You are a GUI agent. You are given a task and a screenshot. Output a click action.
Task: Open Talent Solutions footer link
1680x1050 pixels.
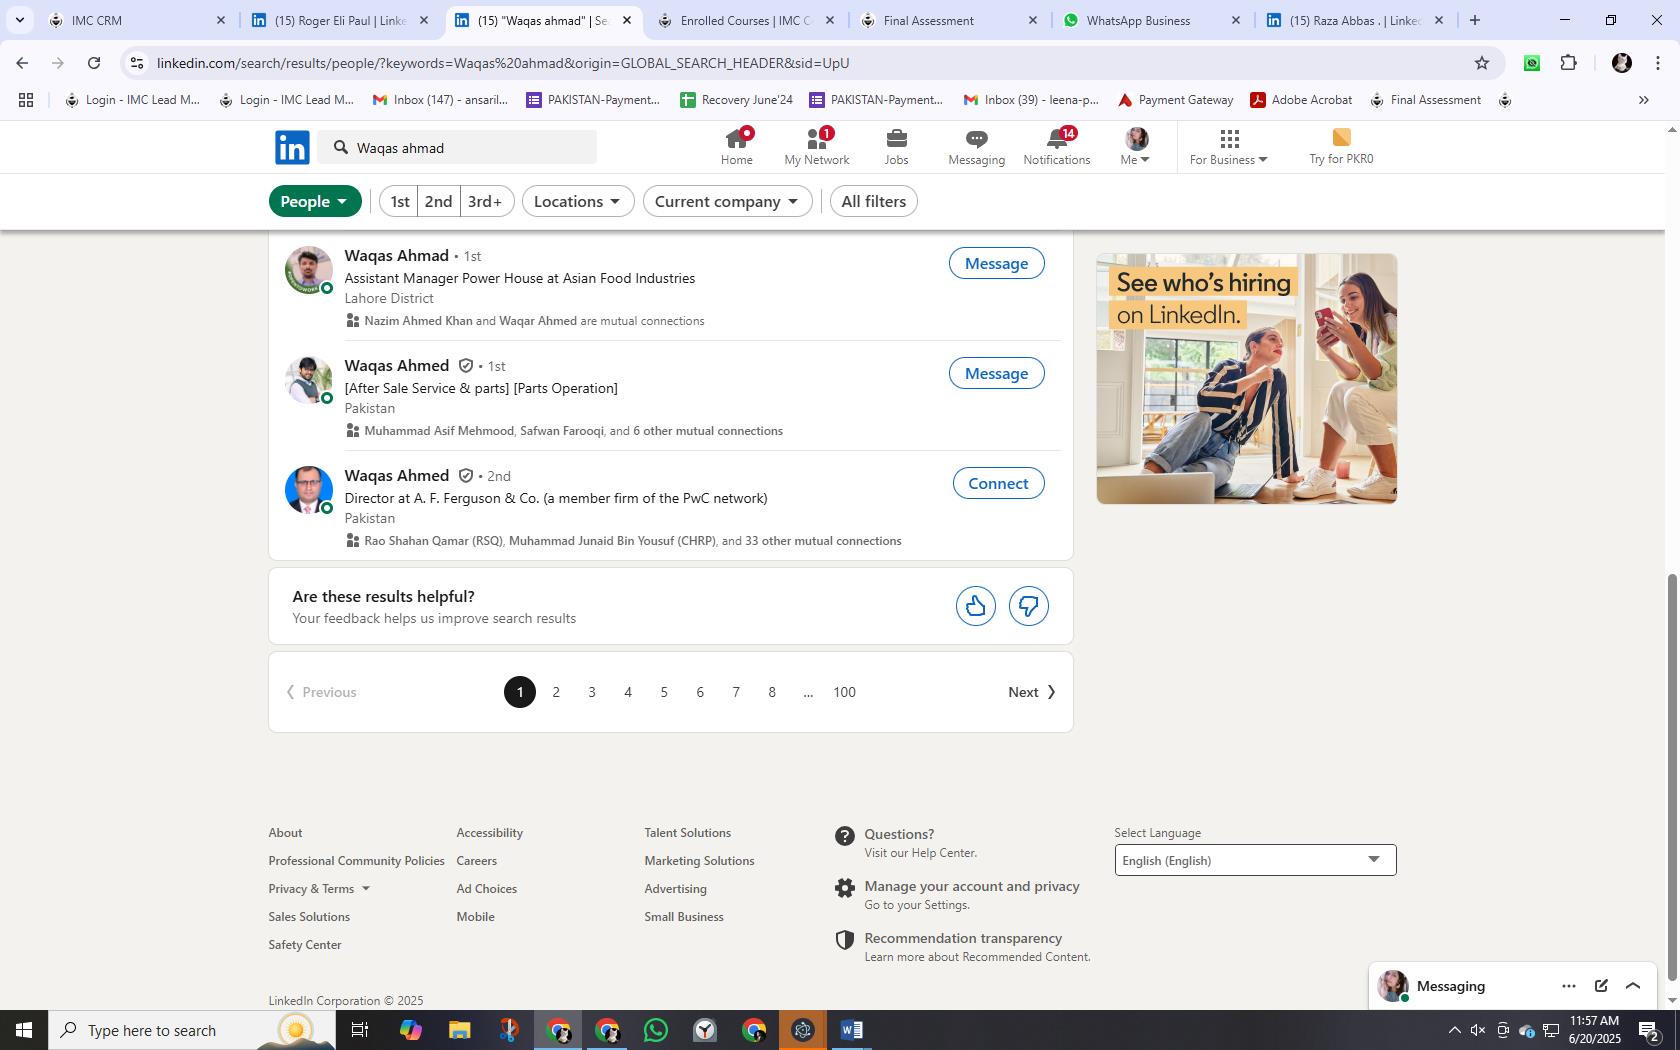pyautogui.click(x=687, y=833)
